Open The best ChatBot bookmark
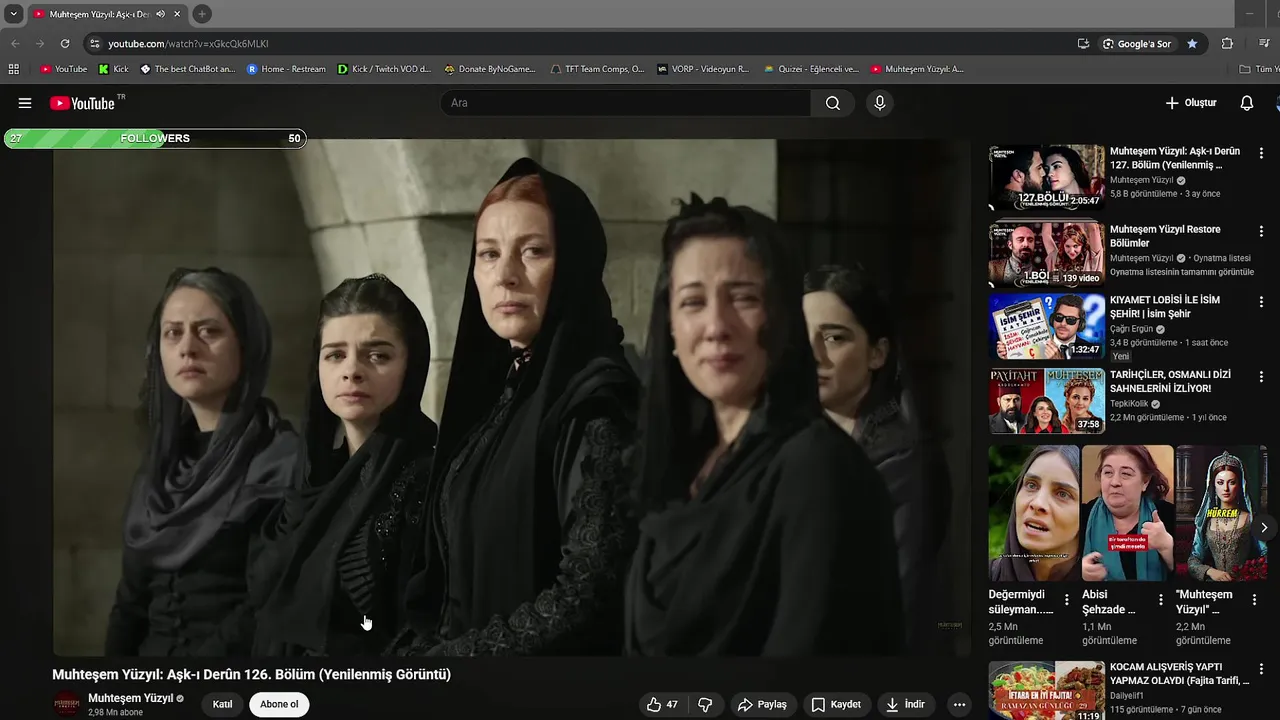The width and height of the screenshot is (1280, 720). 187,69
